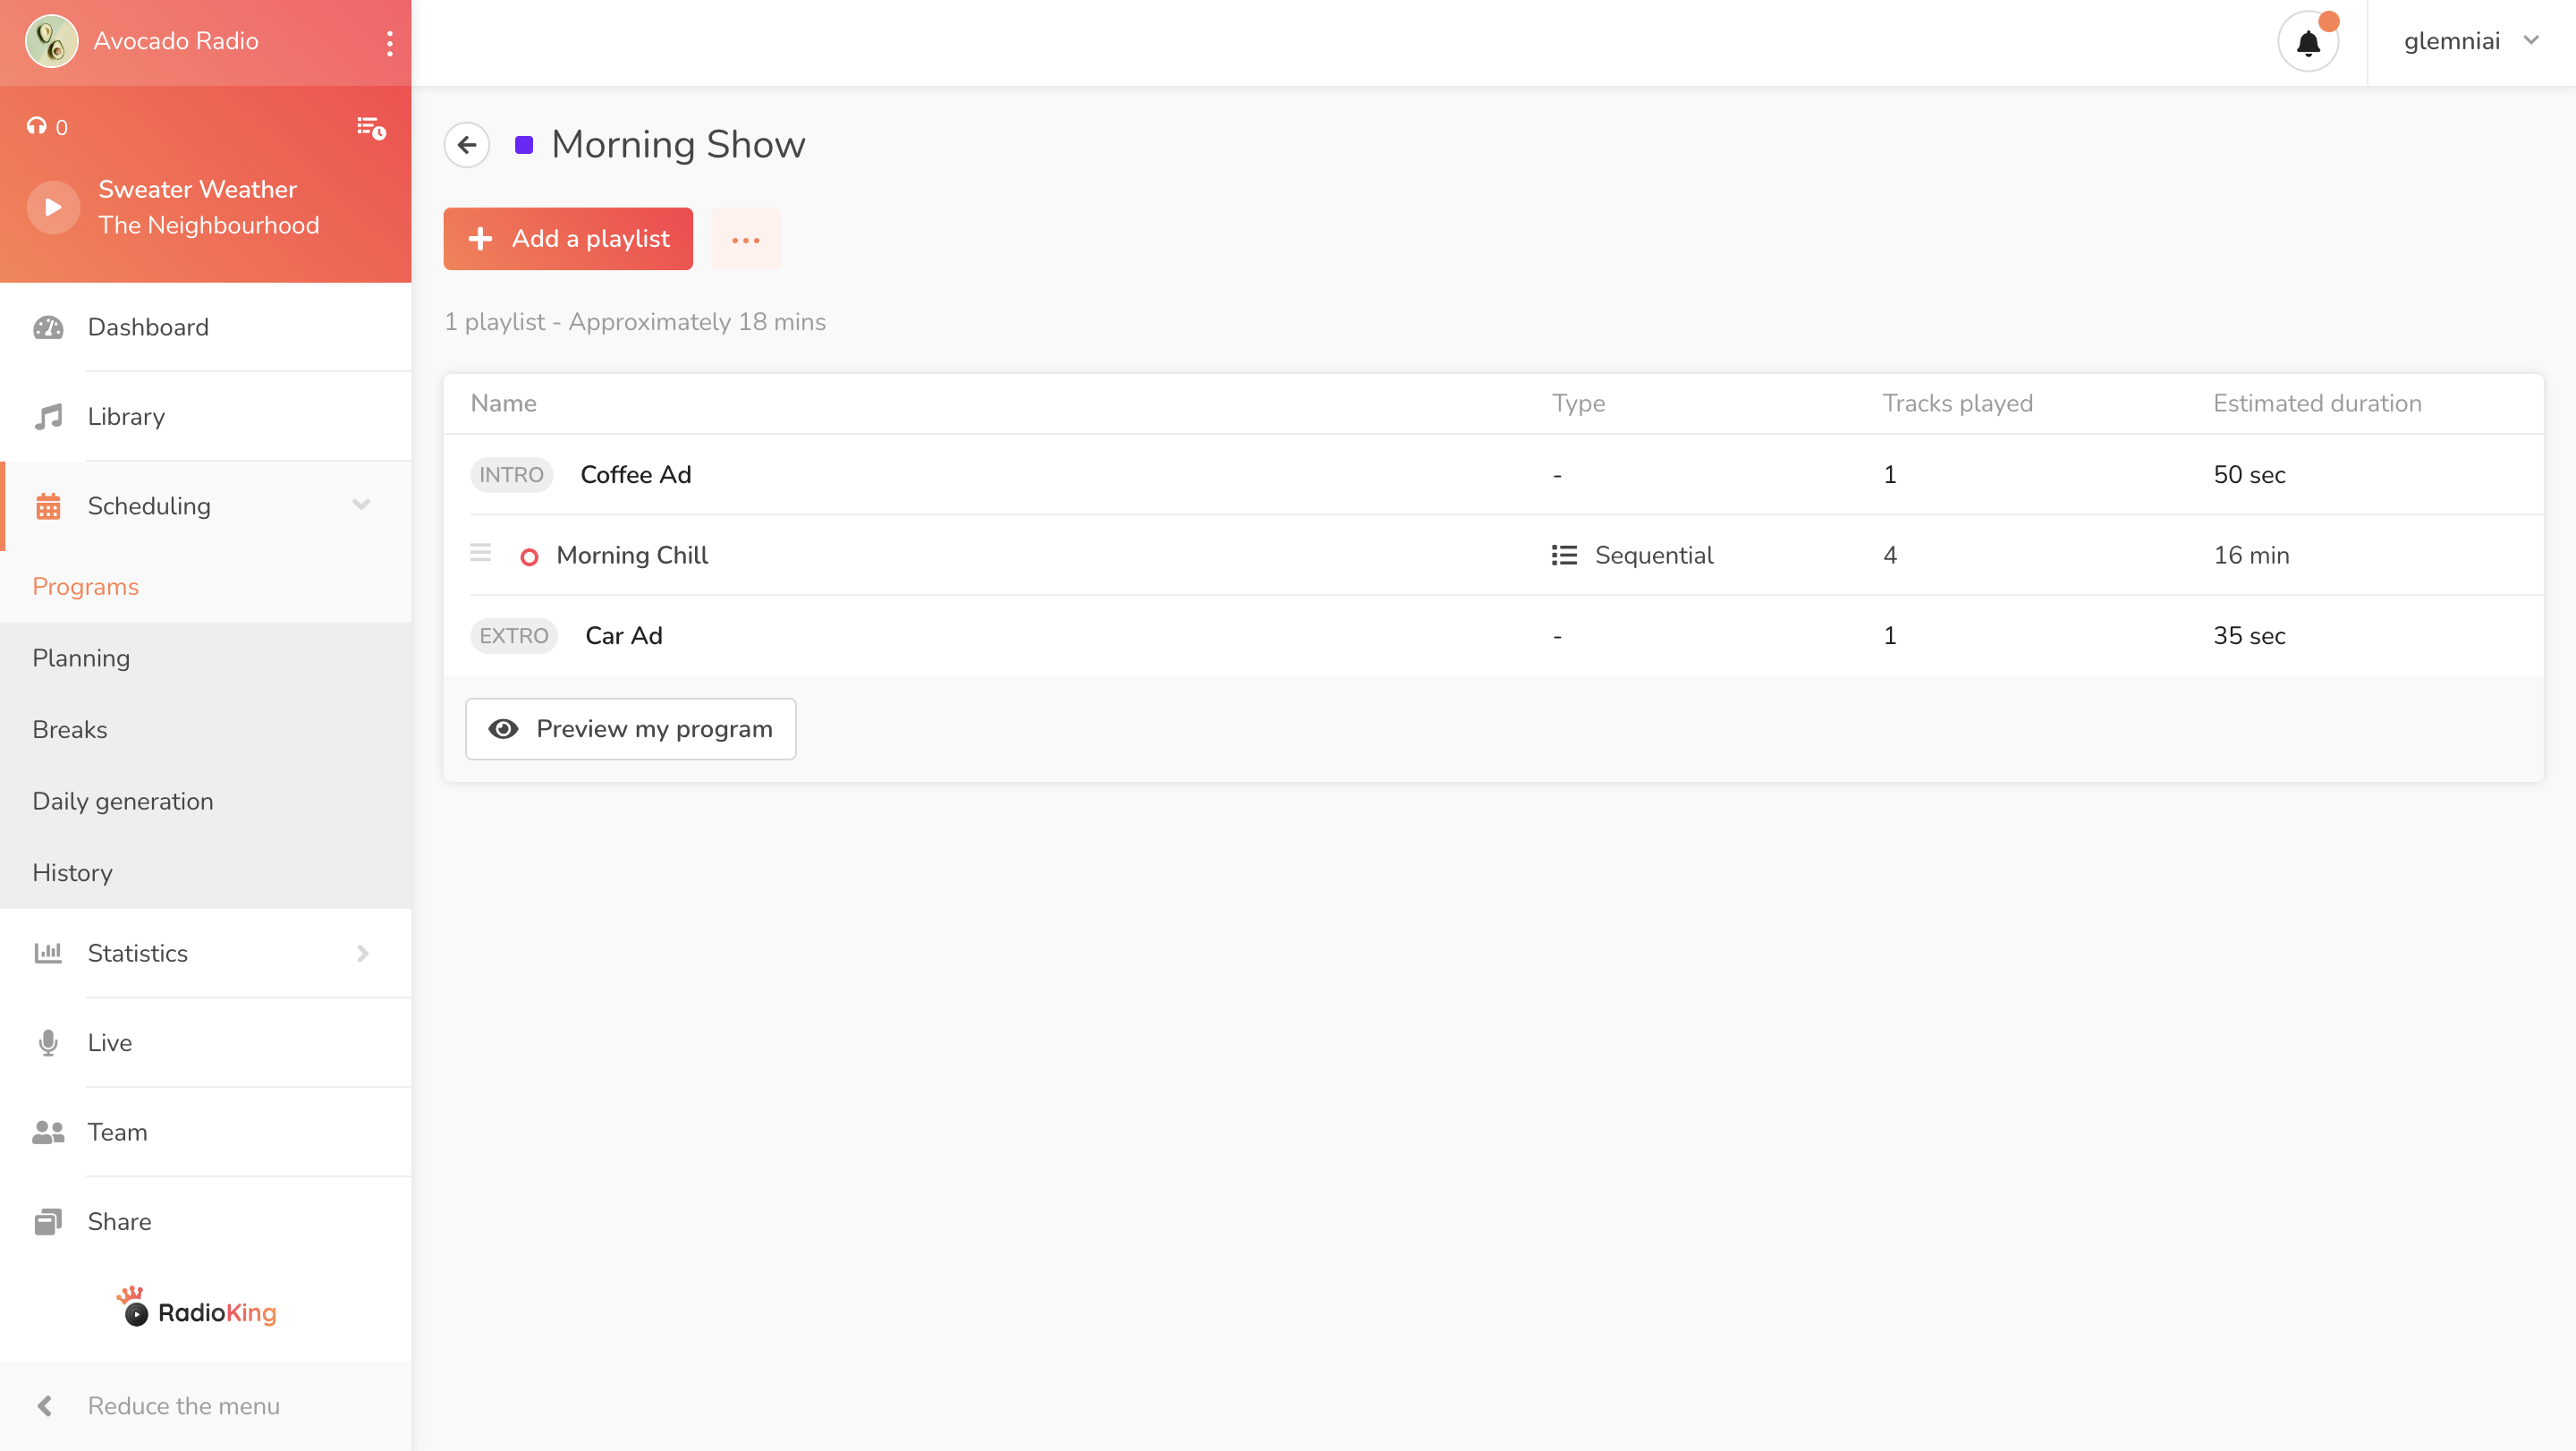Screen dimensions: 2576x1451
Task: Click the playlist summary '1 playlist - Approximately 18 mins'
Action: tap(635, 322)
